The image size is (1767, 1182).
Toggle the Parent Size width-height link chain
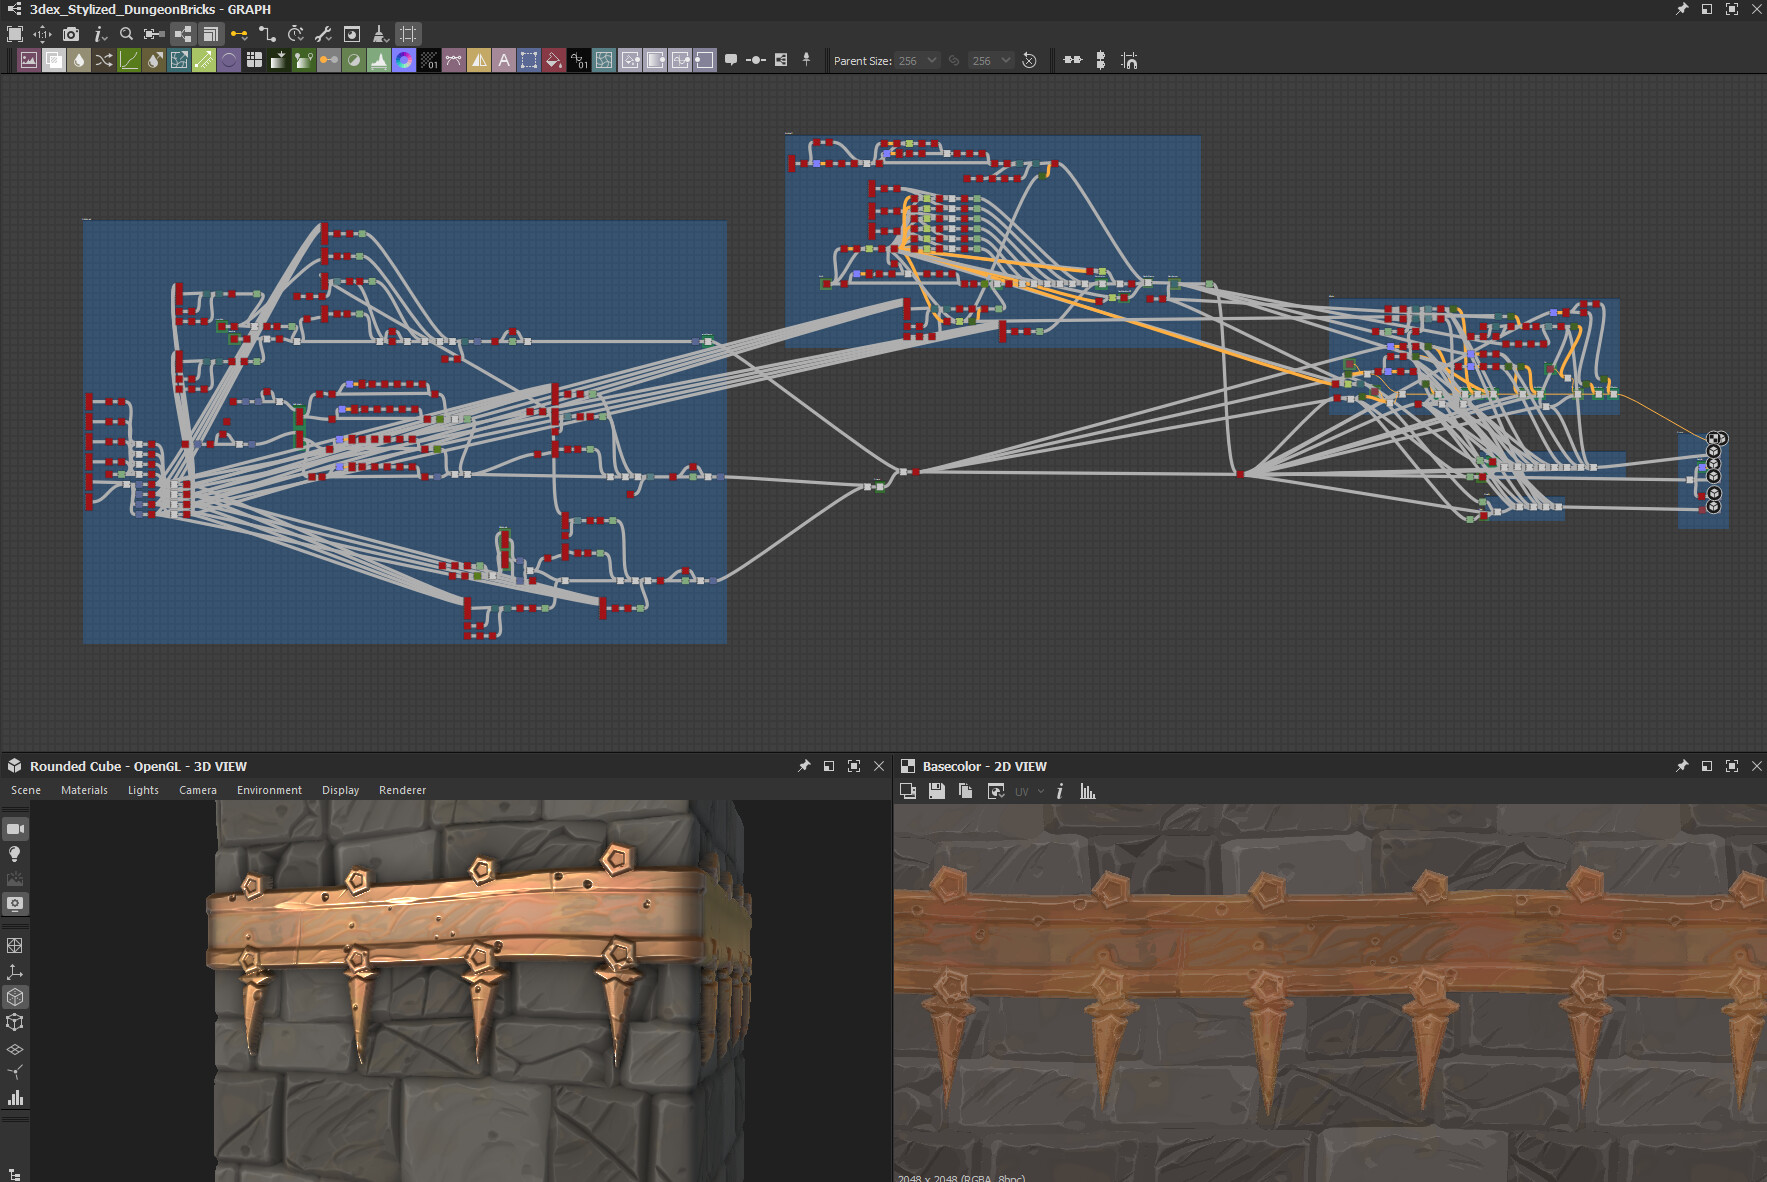tap(953, 60)
